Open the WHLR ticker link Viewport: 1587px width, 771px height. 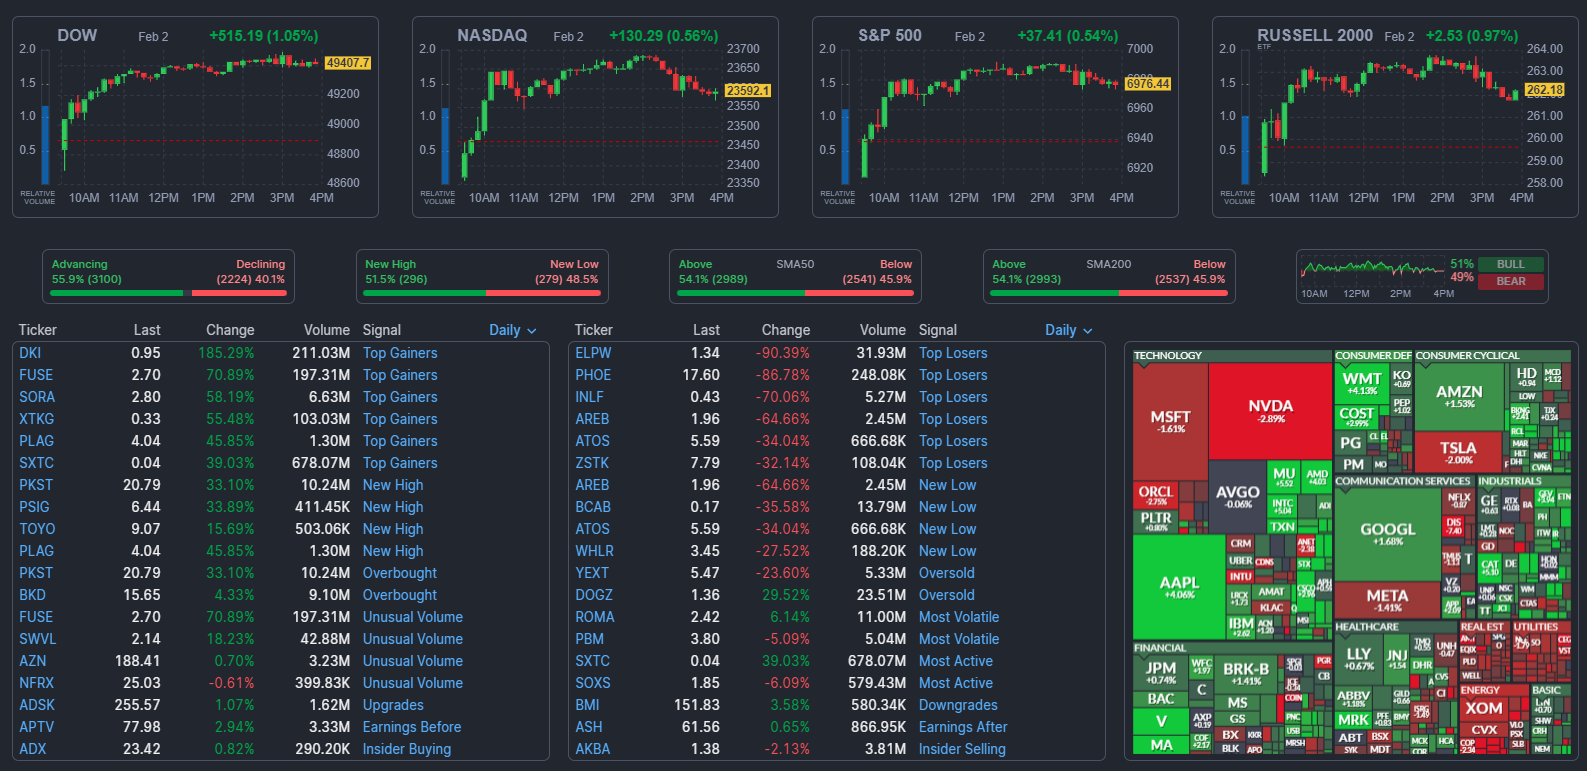pyautogui.click(x=595, y=551)
